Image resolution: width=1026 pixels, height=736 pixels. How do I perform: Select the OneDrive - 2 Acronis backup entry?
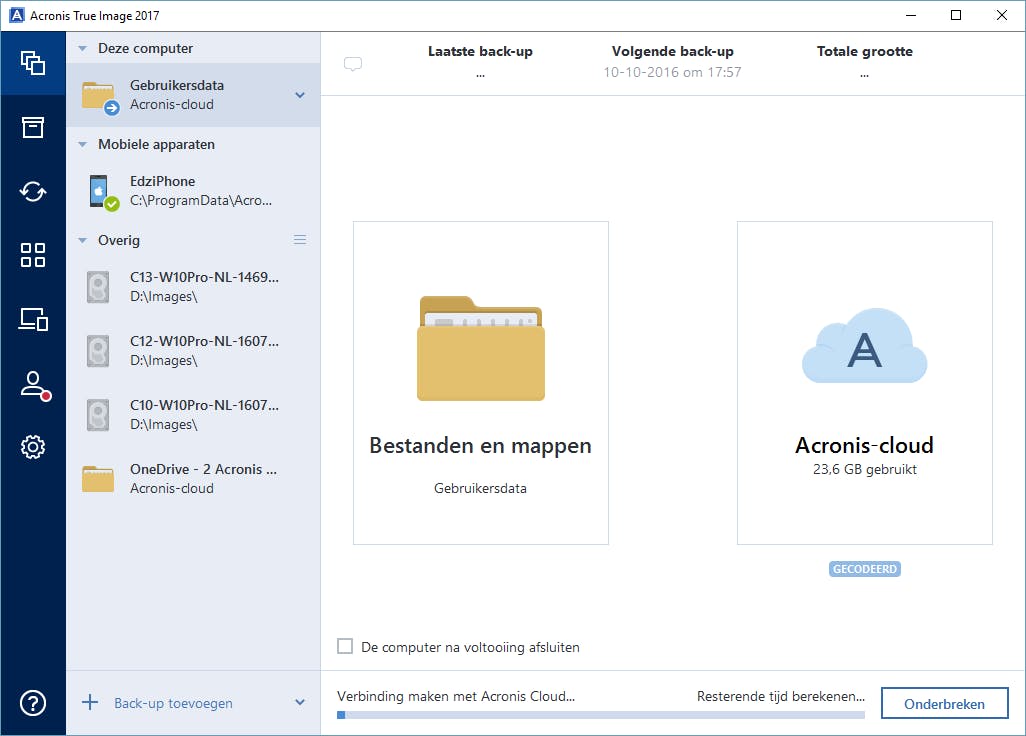tap(193, 479)
